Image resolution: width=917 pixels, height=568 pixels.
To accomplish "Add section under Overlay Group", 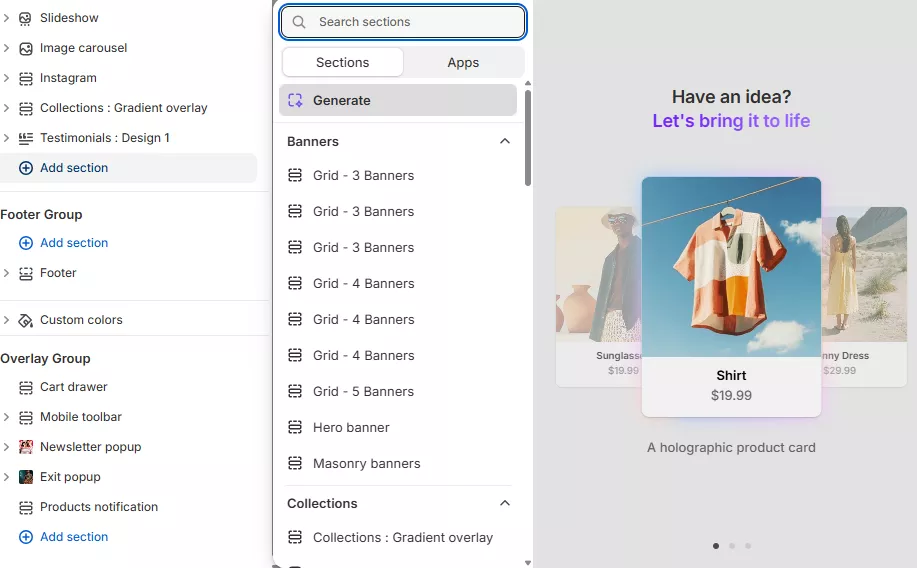I will [73, 537].
